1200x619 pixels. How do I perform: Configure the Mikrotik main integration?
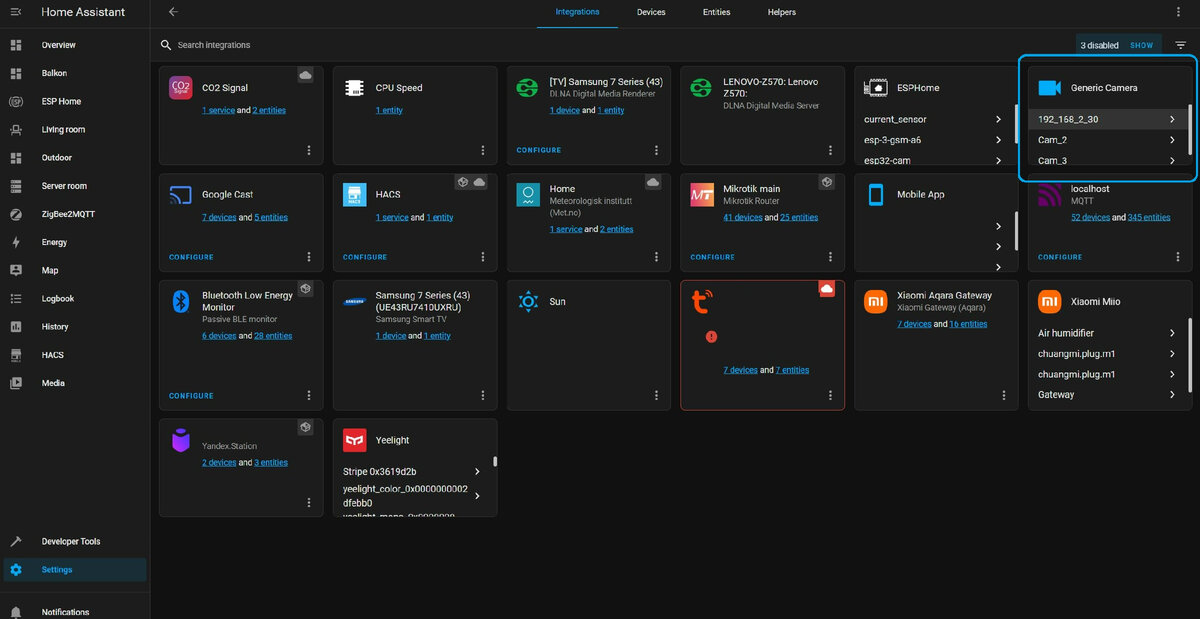[x=713, y=257]
